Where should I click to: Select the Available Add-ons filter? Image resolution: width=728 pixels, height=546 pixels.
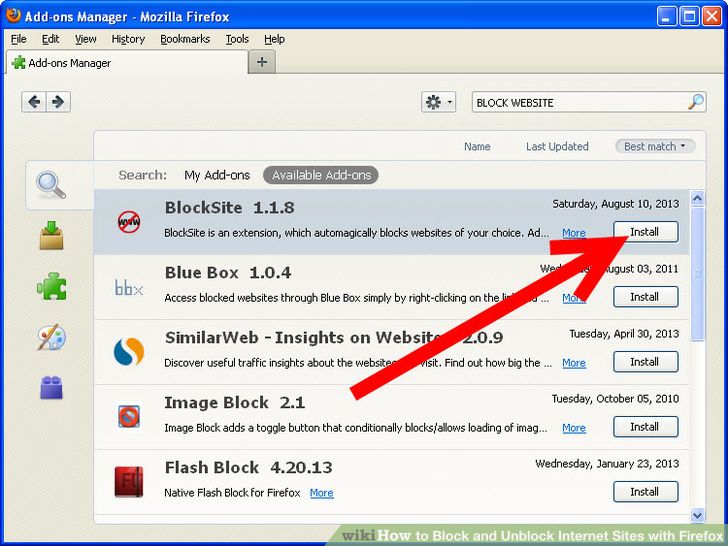tap(321, 175)
